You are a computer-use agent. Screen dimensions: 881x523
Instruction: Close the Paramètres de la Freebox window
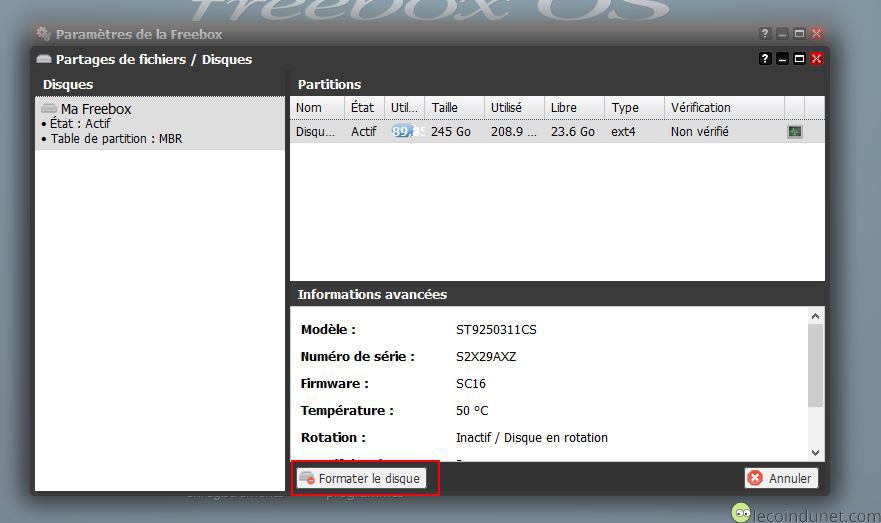(x=816, y=34)
